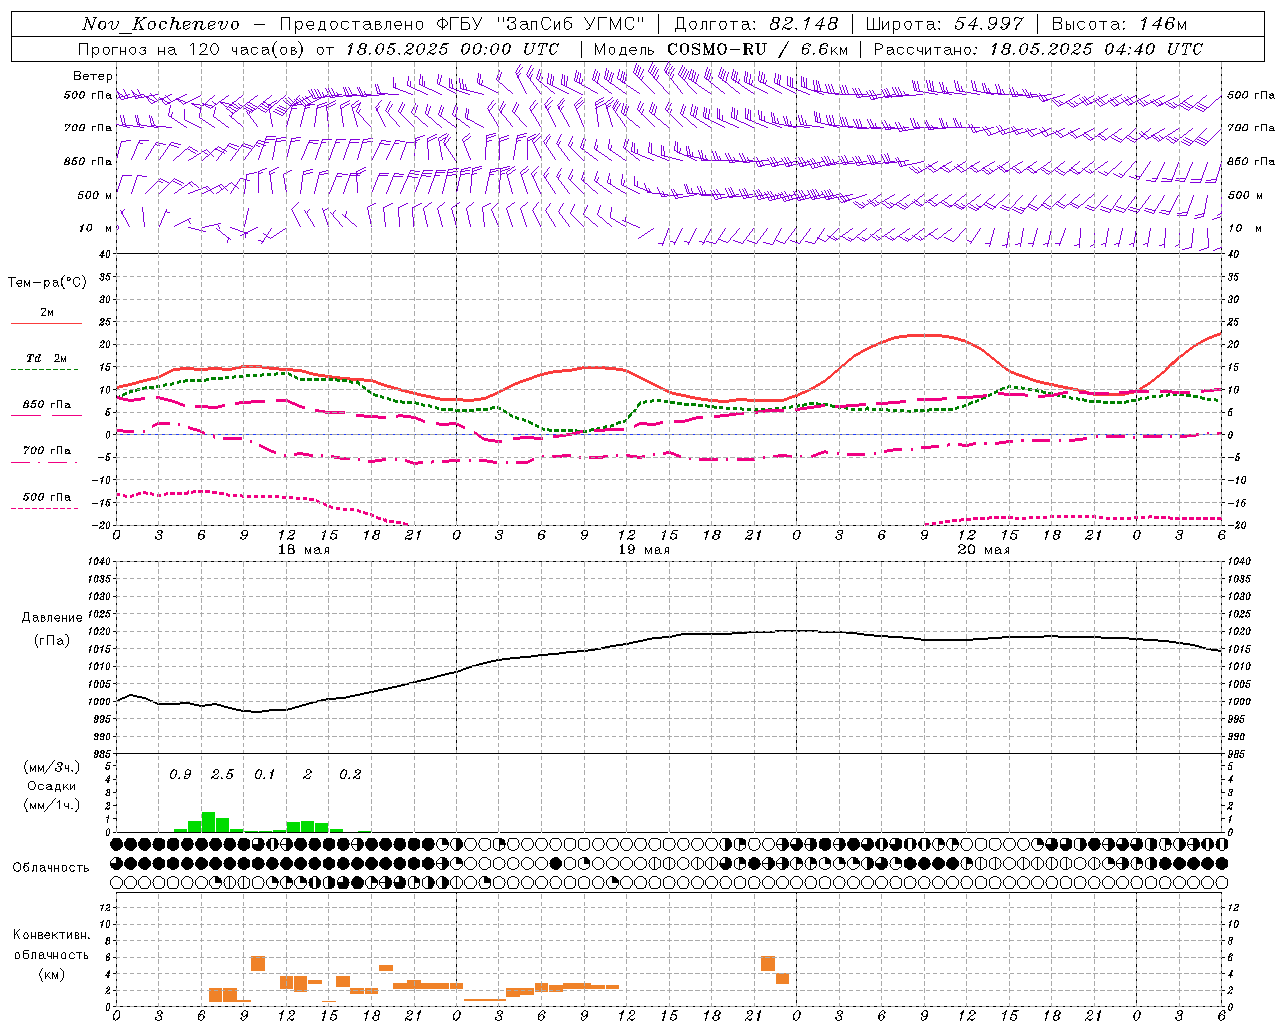Click the 'Давление' pressure panel label
Screen dimensions: 1280x1024
click(52, 618)
